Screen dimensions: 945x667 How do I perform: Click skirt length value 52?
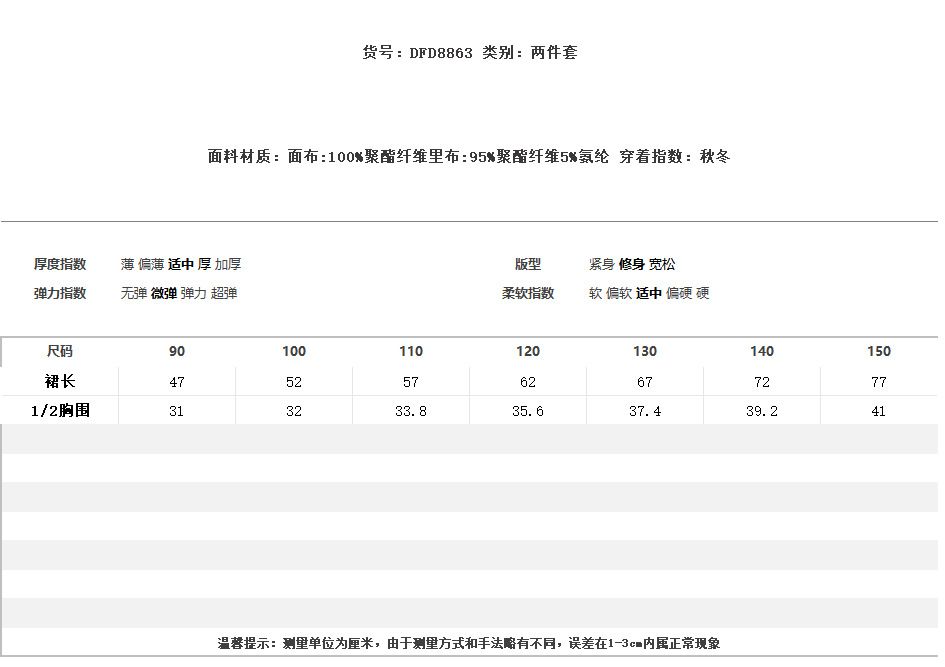coord(294,382)
